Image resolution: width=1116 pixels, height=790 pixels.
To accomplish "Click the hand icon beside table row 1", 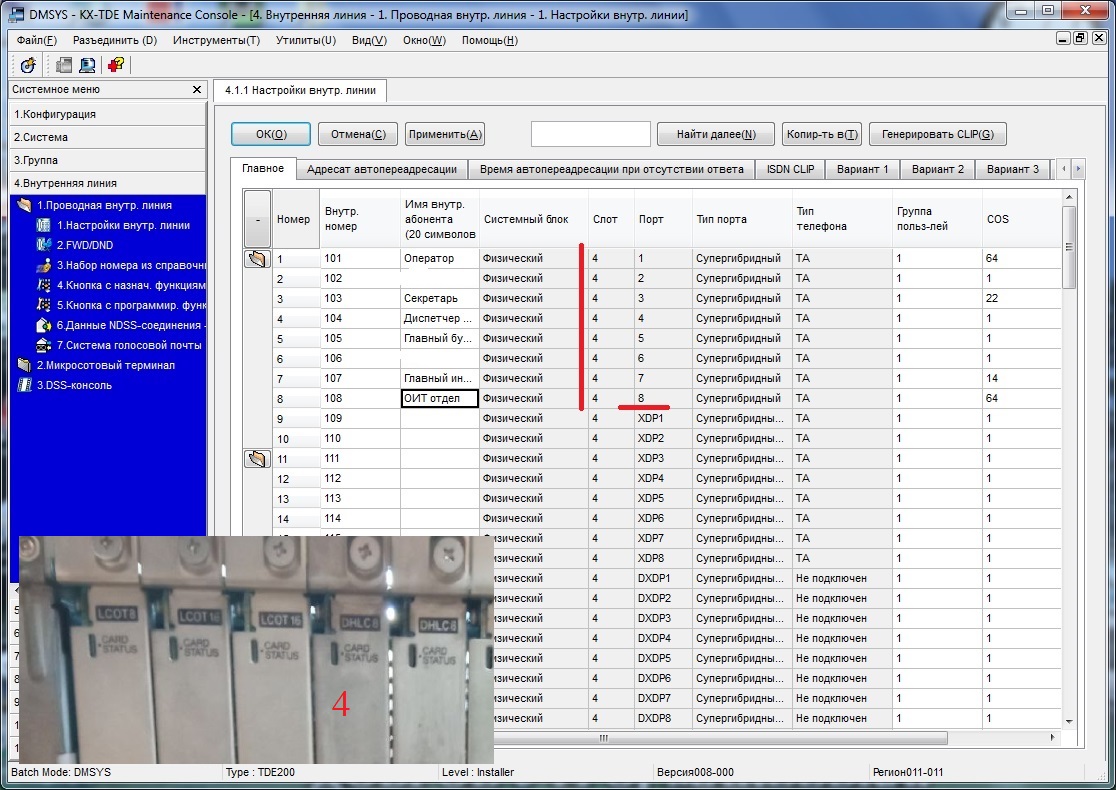I will (257, 258).
